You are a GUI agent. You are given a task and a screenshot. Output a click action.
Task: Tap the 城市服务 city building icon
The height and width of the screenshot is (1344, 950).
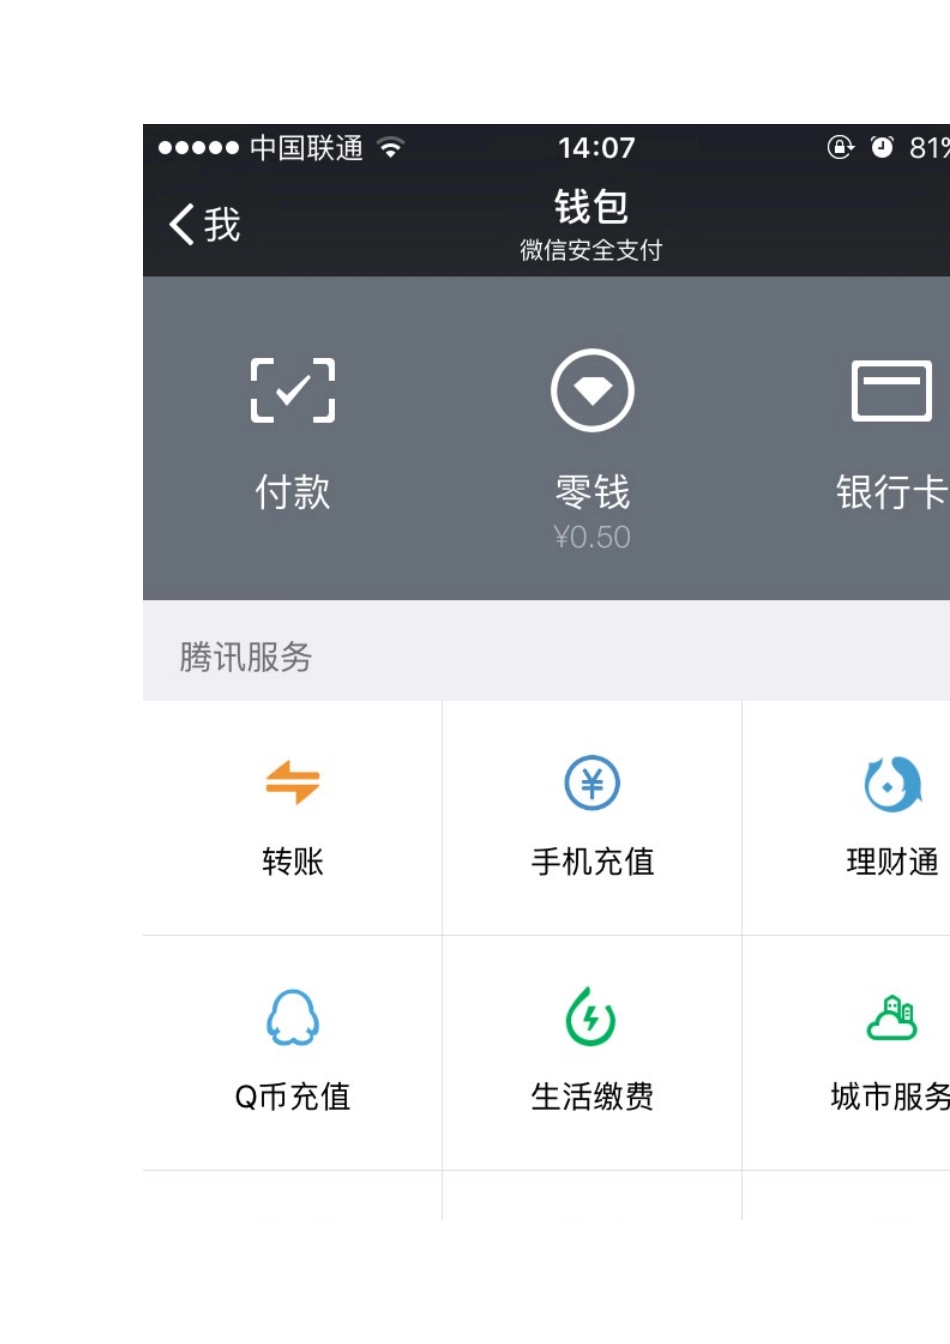pyautogui.click(x=891, y=1018)
